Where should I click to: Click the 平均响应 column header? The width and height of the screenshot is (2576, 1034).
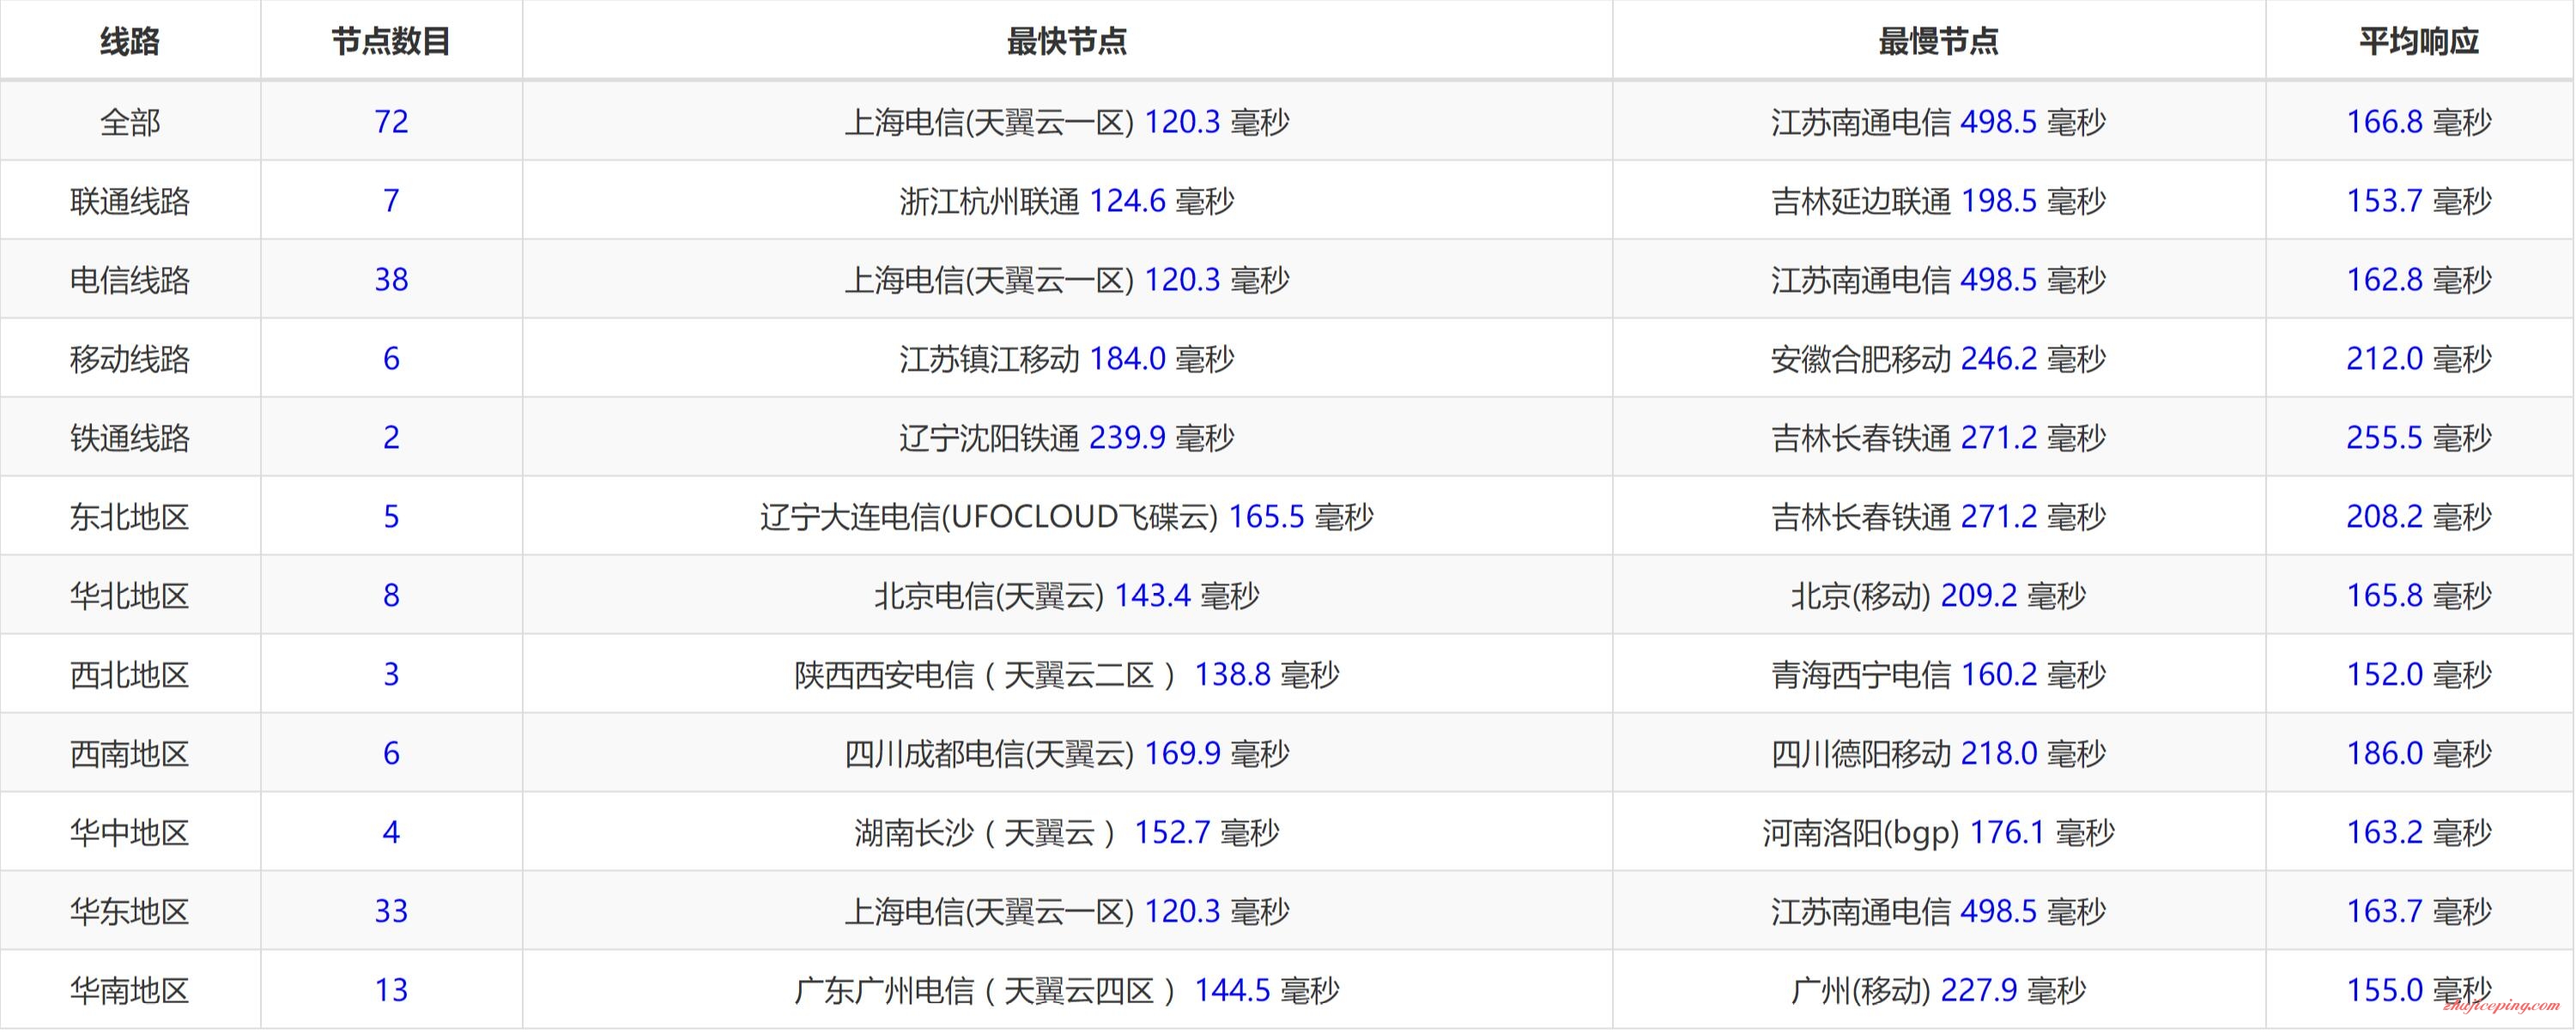tap(2419, 41)
